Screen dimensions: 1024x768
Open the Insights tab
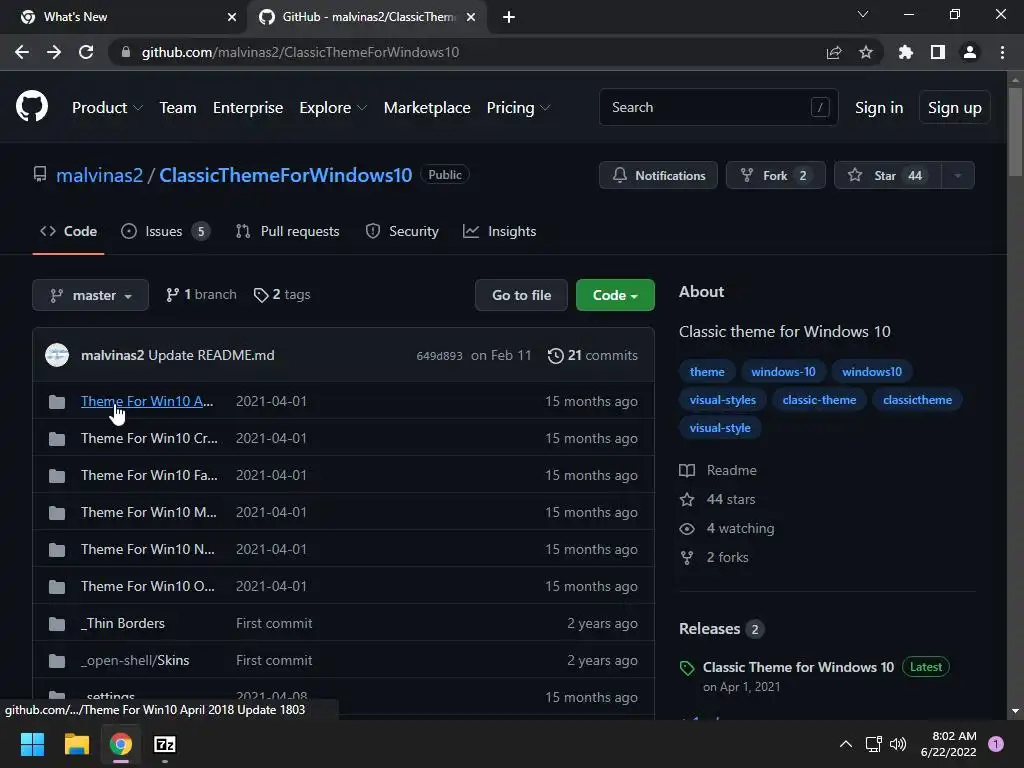pyautogui.click(x=500, y=231)
